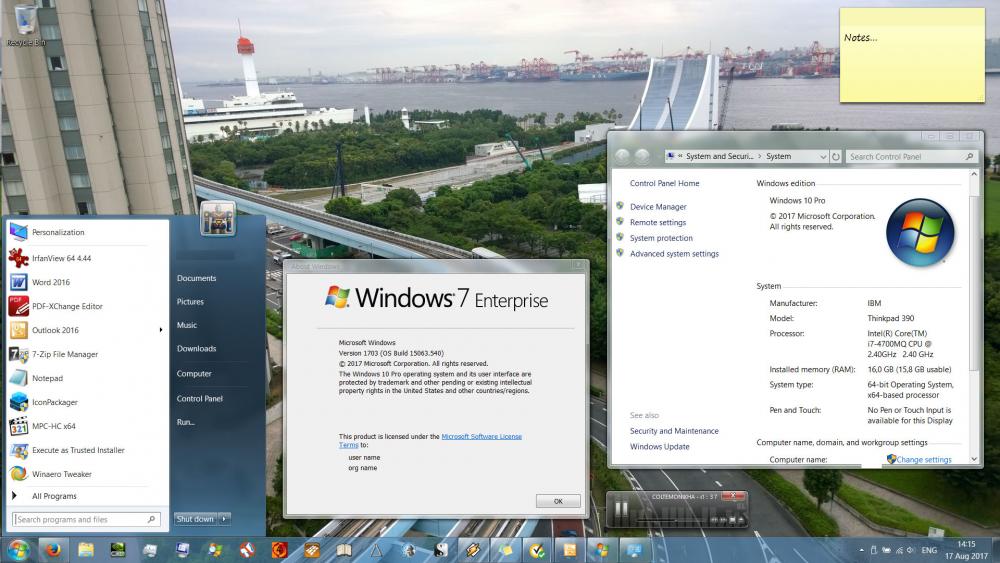Open Documents from the Start menu
This screenshot has width=1000, height=563.
click(196, 278)
